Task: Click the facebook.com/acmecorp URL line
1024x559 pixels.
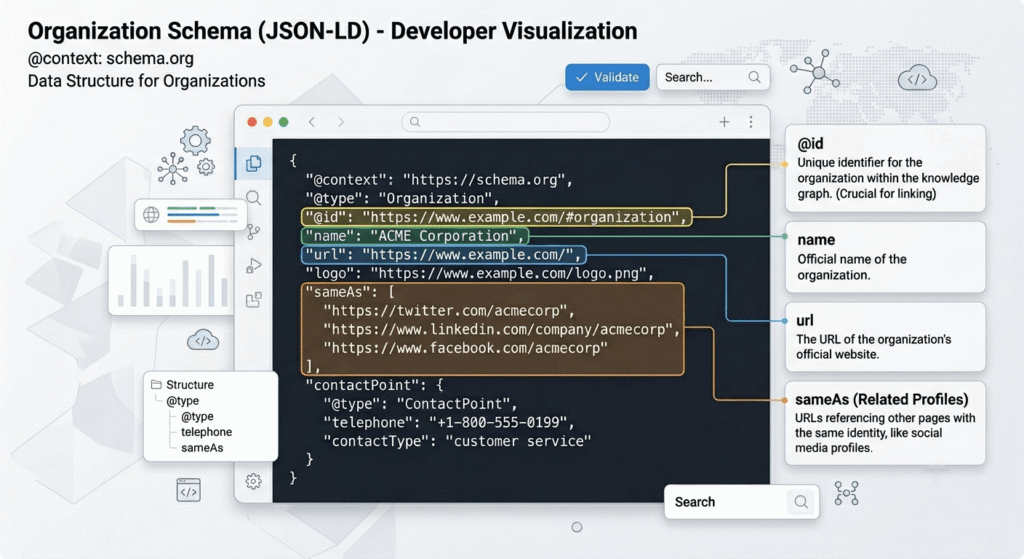Action: coord(465,348)
